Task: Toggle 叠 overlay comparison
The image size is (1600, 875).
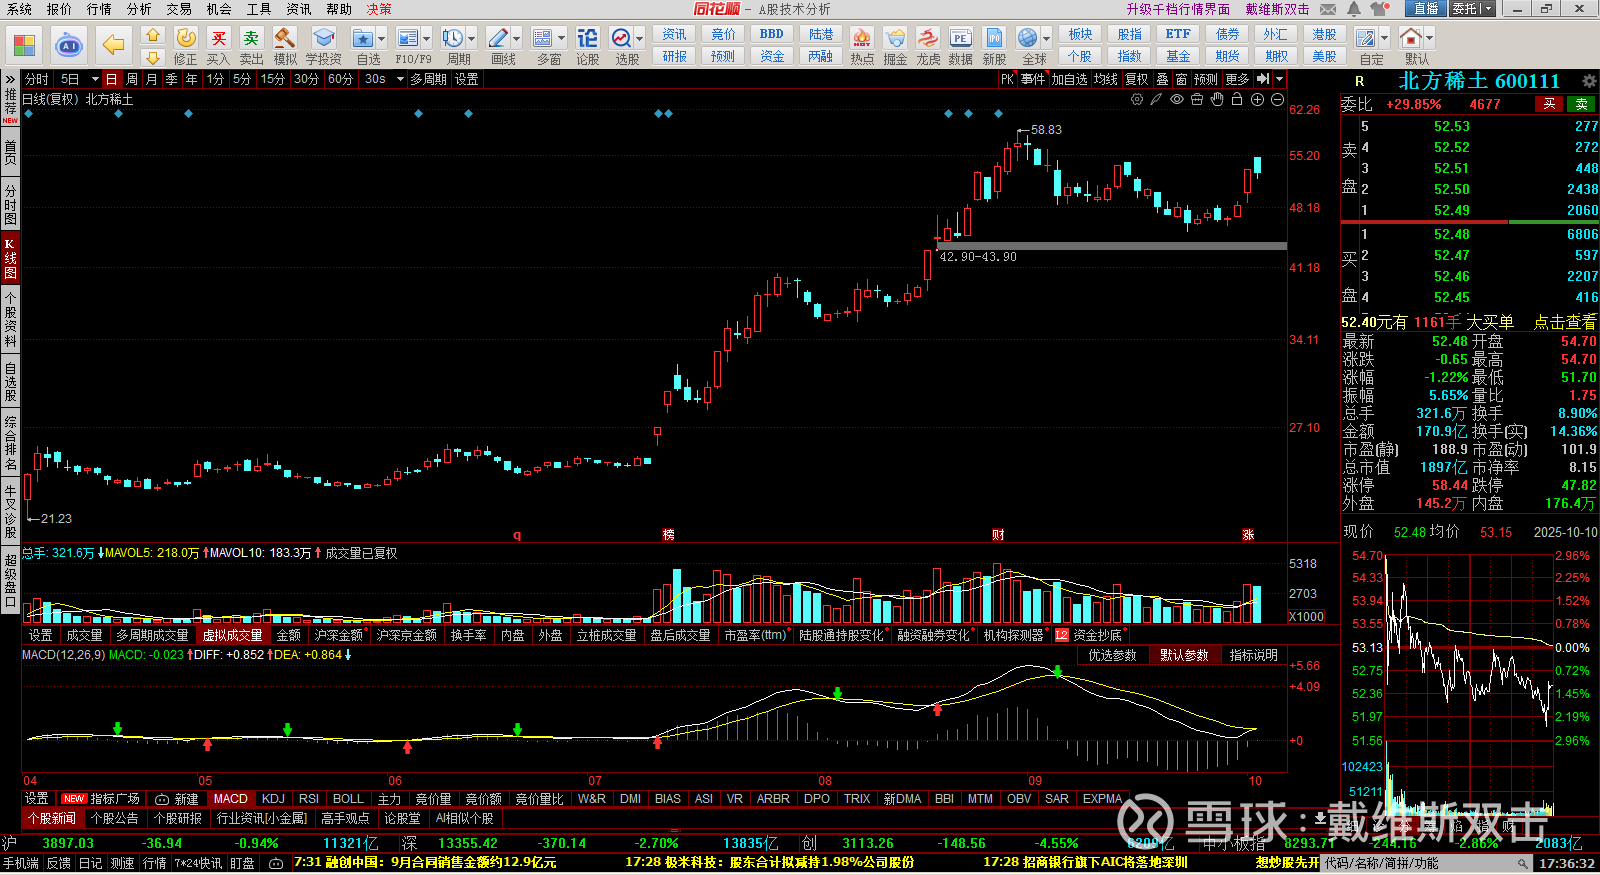Action: pos(1162,79)
